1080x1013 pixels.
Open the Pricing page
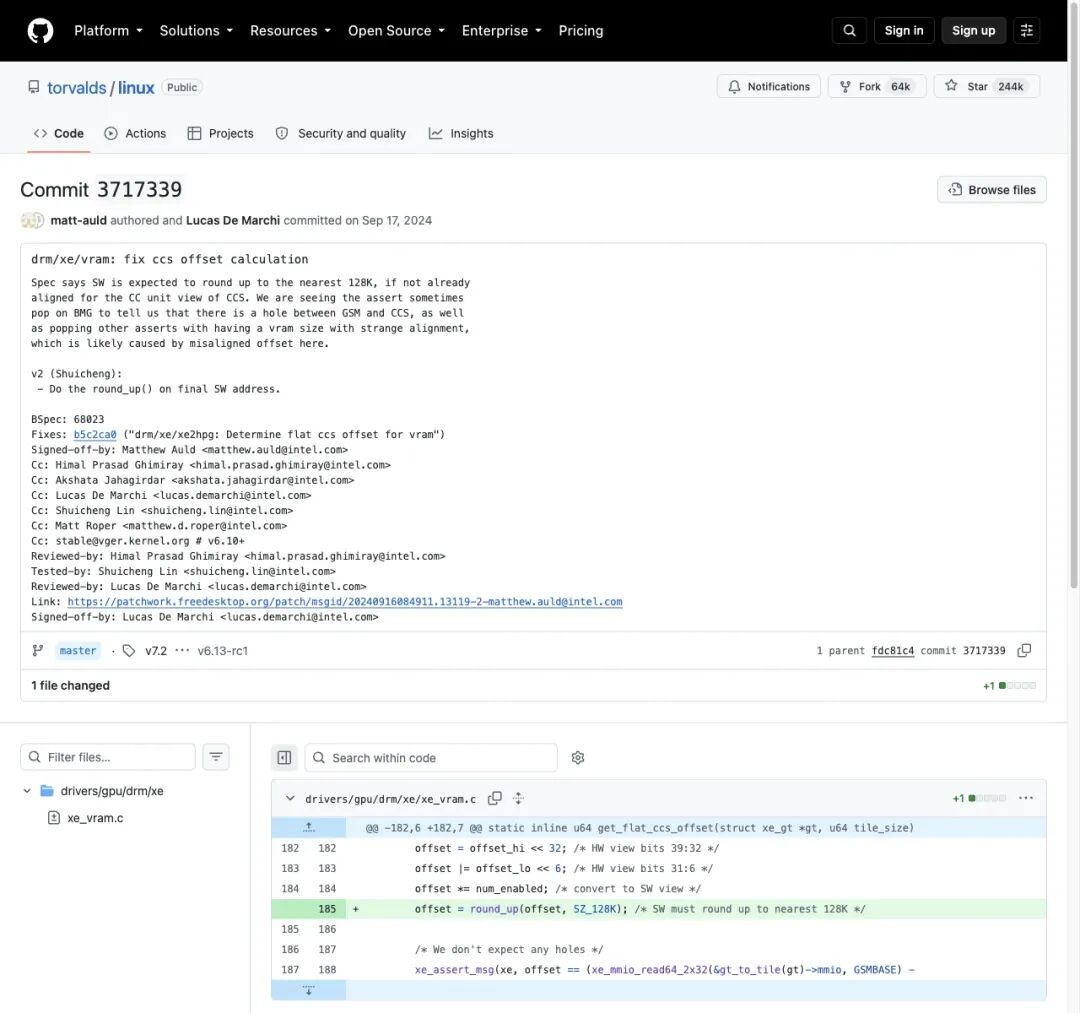coord(581,31)
